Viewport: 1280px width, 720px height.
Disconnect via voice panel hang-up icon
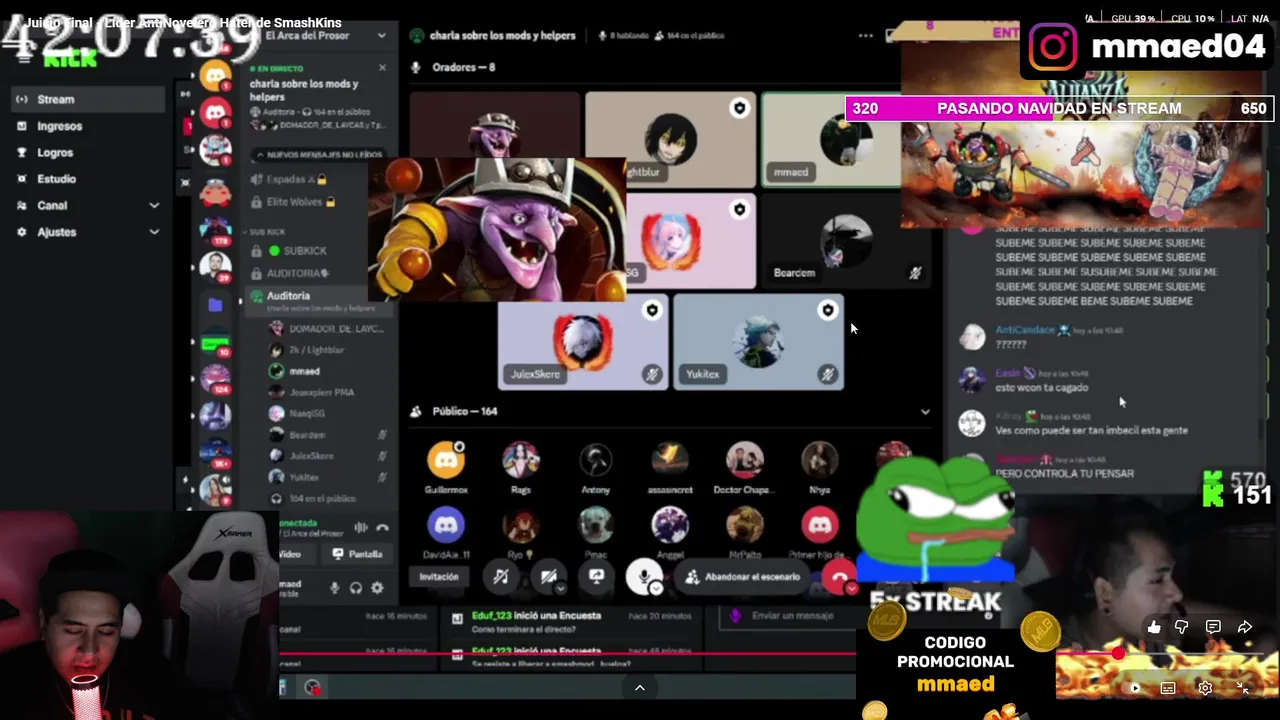[382, 528]
